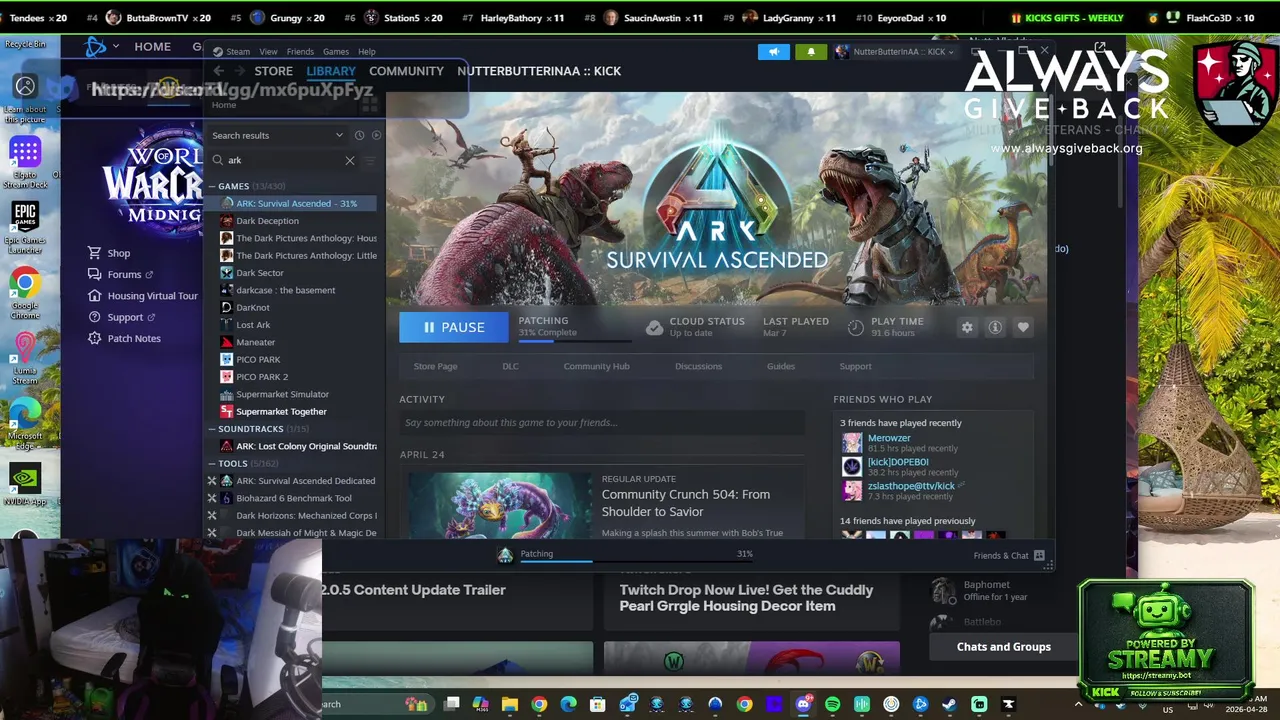Select Dark Deception in game list
Viewport: 1280px width, 720px height.
click(267, 221)
